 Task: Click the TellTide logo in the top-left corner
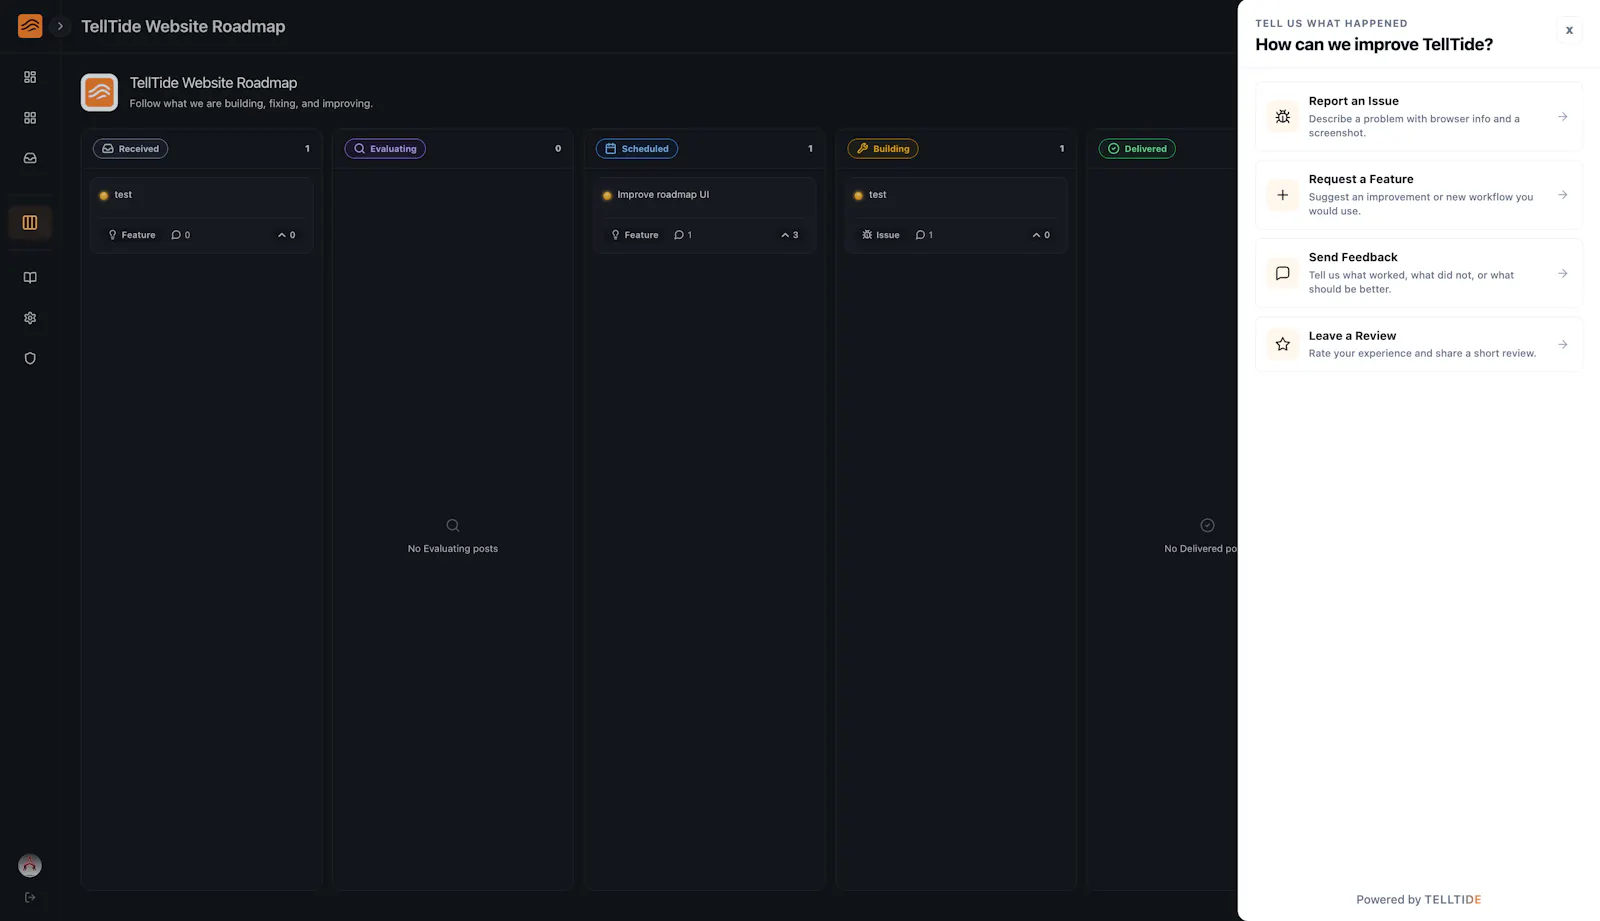pyautogui.click(x=30, y=26)
